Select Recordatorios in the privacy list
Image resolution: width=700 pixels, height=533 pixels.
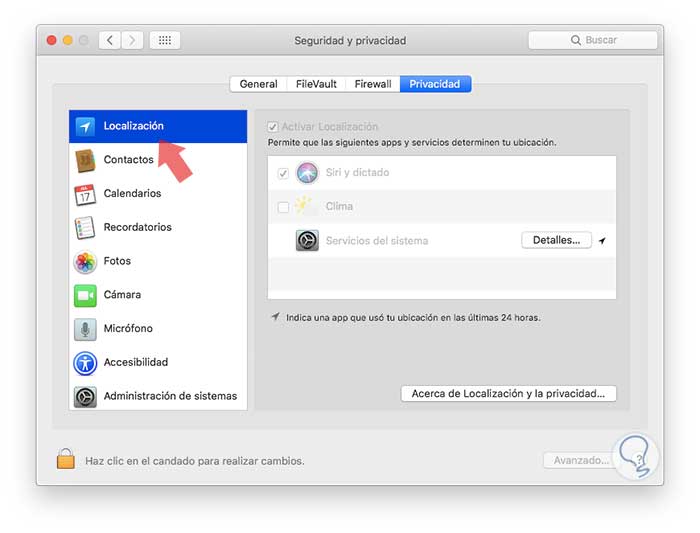coord(158,228)
